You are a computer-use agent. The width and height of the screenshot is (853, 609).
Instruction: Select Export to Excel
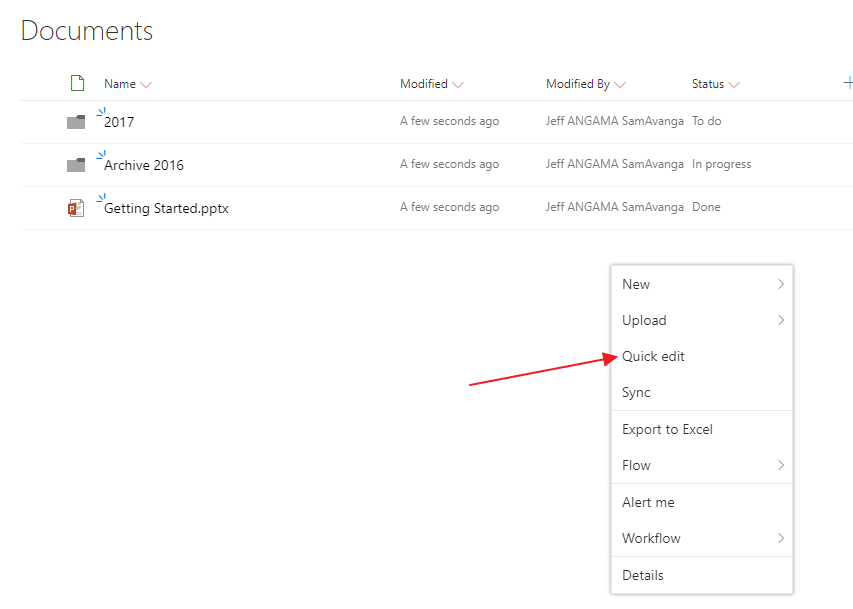702,429
